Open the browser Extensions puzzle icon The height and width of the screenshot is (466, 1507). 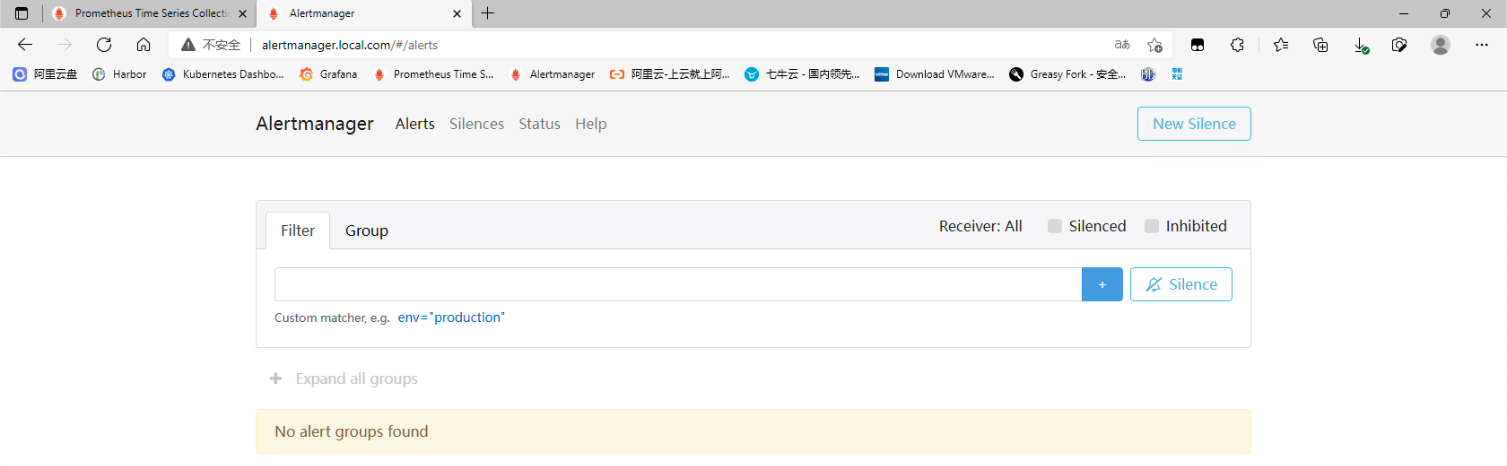(x=1237, y=45)
